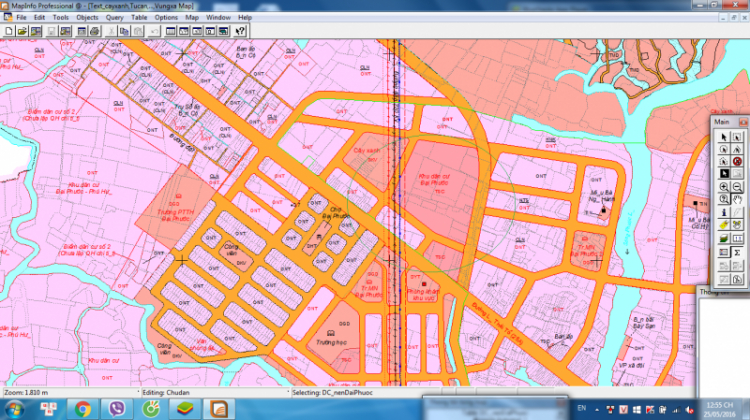The image size is (750, 420).
Task: Show hidden tray icons arrow
Action: (597, 409)
